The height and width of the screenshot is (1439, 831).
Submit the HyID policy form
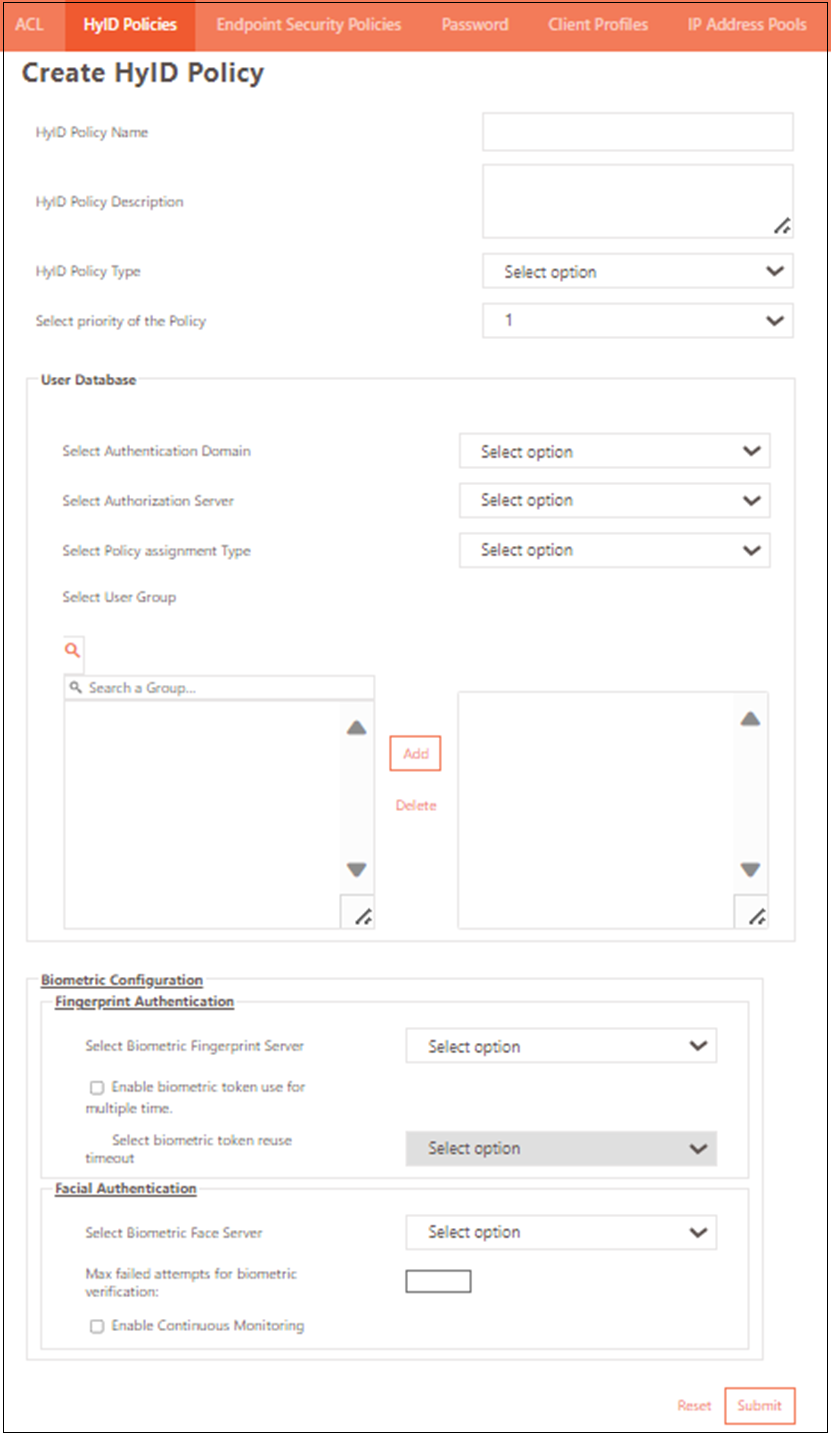(x=760, y=1405)
